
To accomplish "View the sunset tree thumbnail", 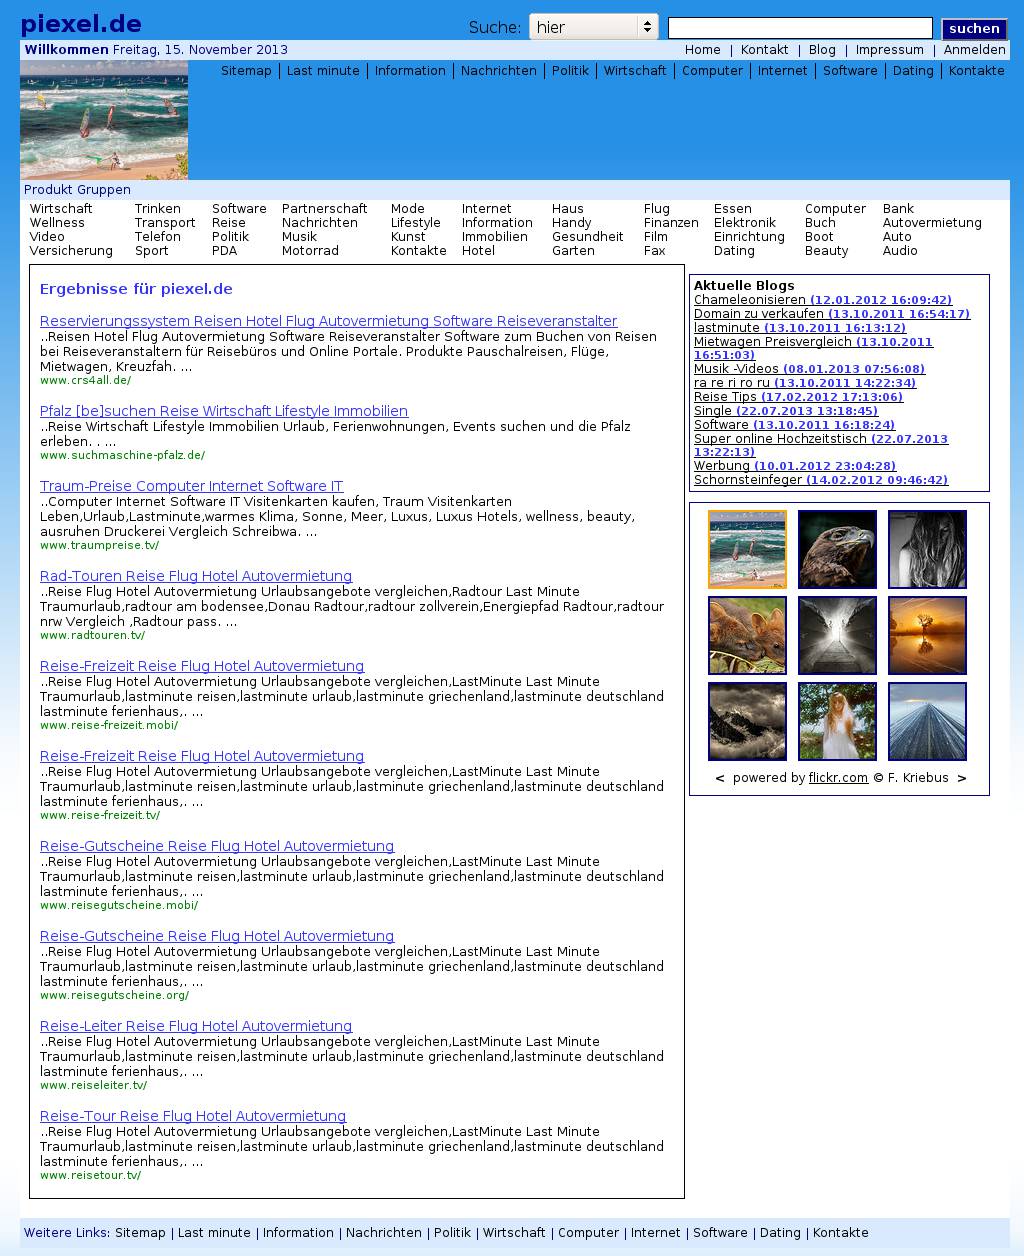I will click(927, 635).
